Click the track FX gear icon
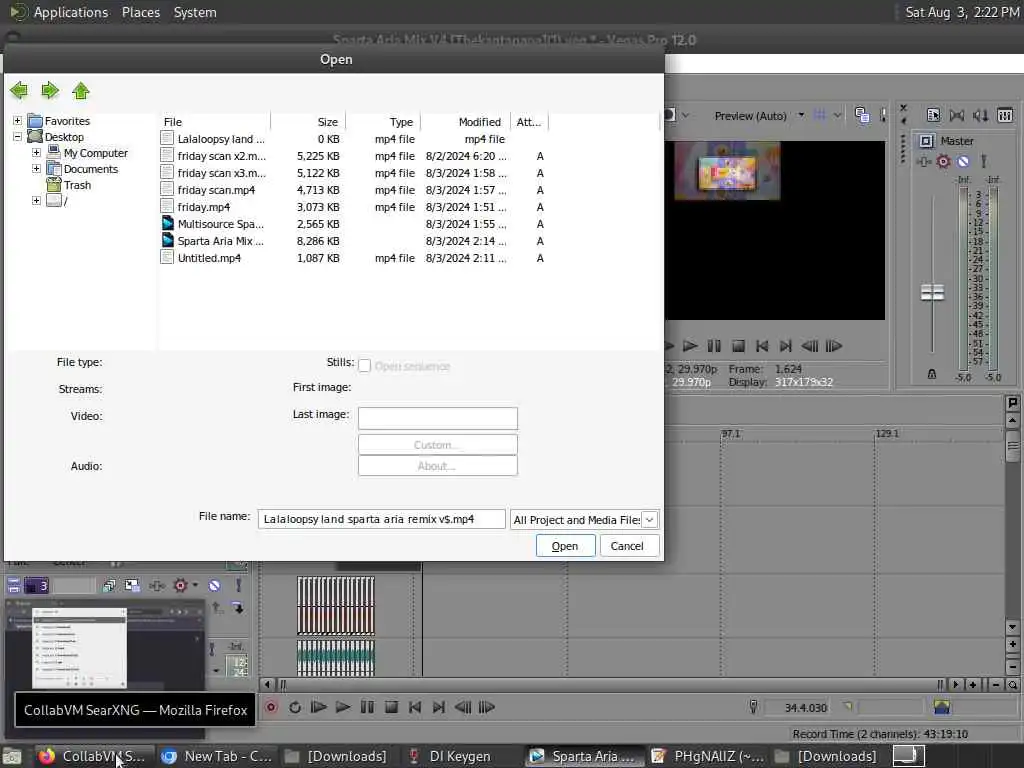The height and width of the screenshot is (768, 1024). (181, 586)
